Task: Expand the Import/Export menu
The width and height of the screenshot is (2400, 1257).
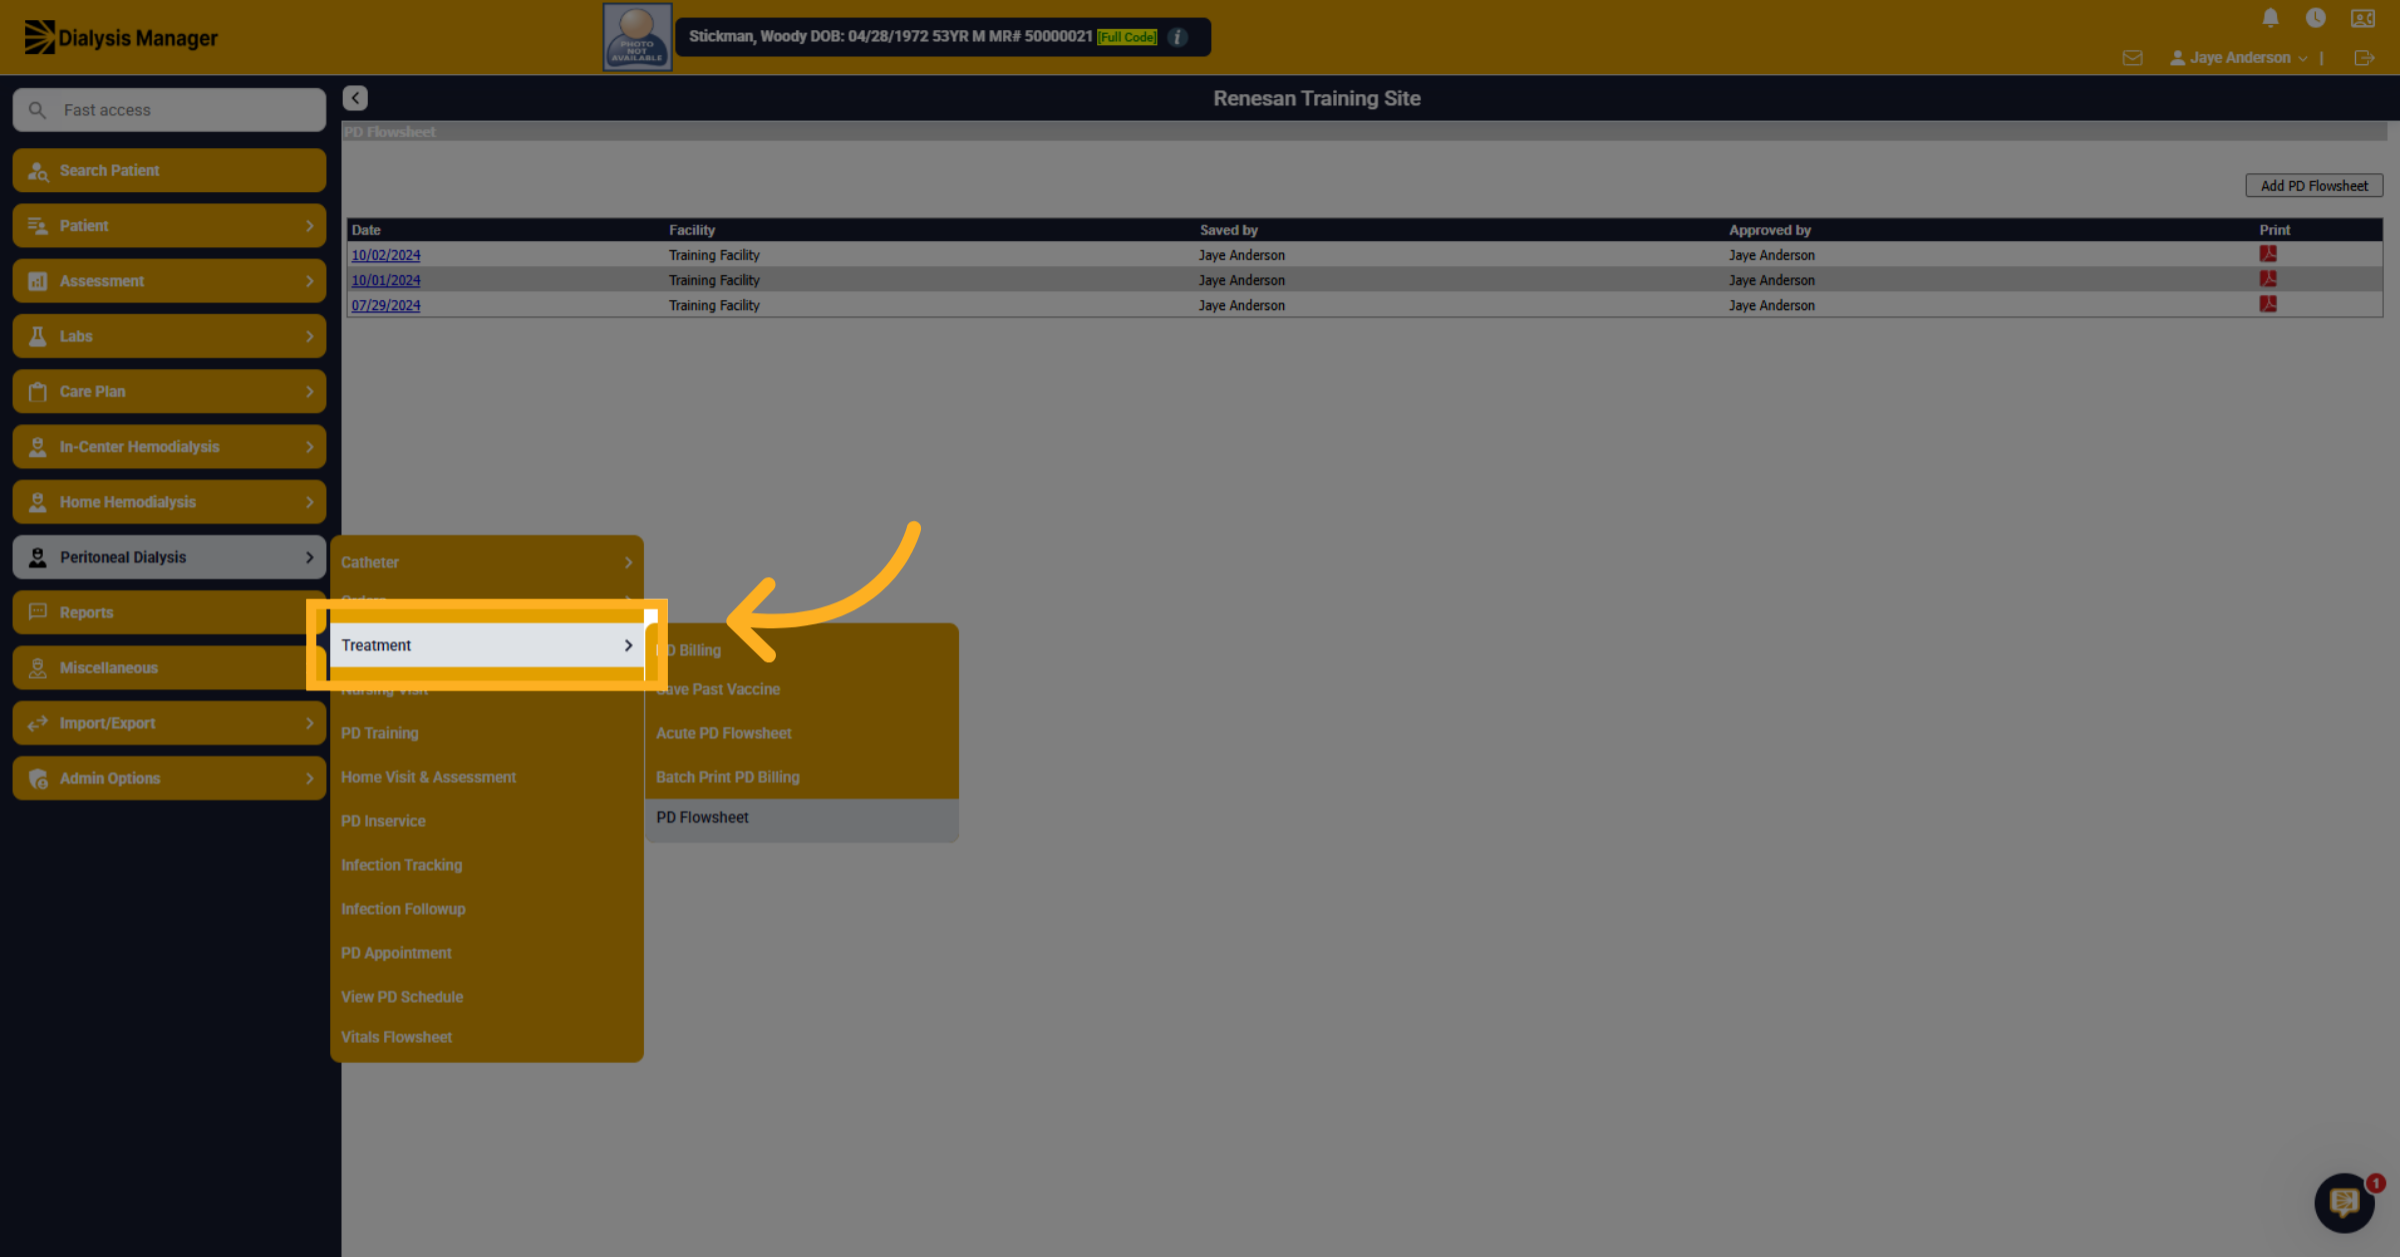Action: tap(169, 723)
